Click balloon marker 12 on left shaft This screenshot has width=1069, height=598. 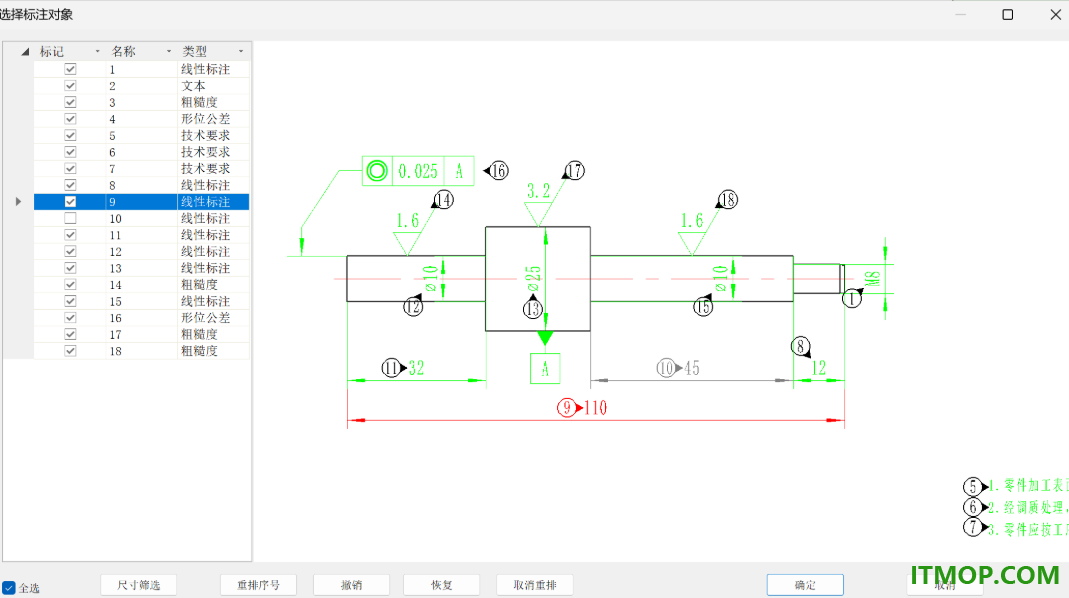point(413,306)
